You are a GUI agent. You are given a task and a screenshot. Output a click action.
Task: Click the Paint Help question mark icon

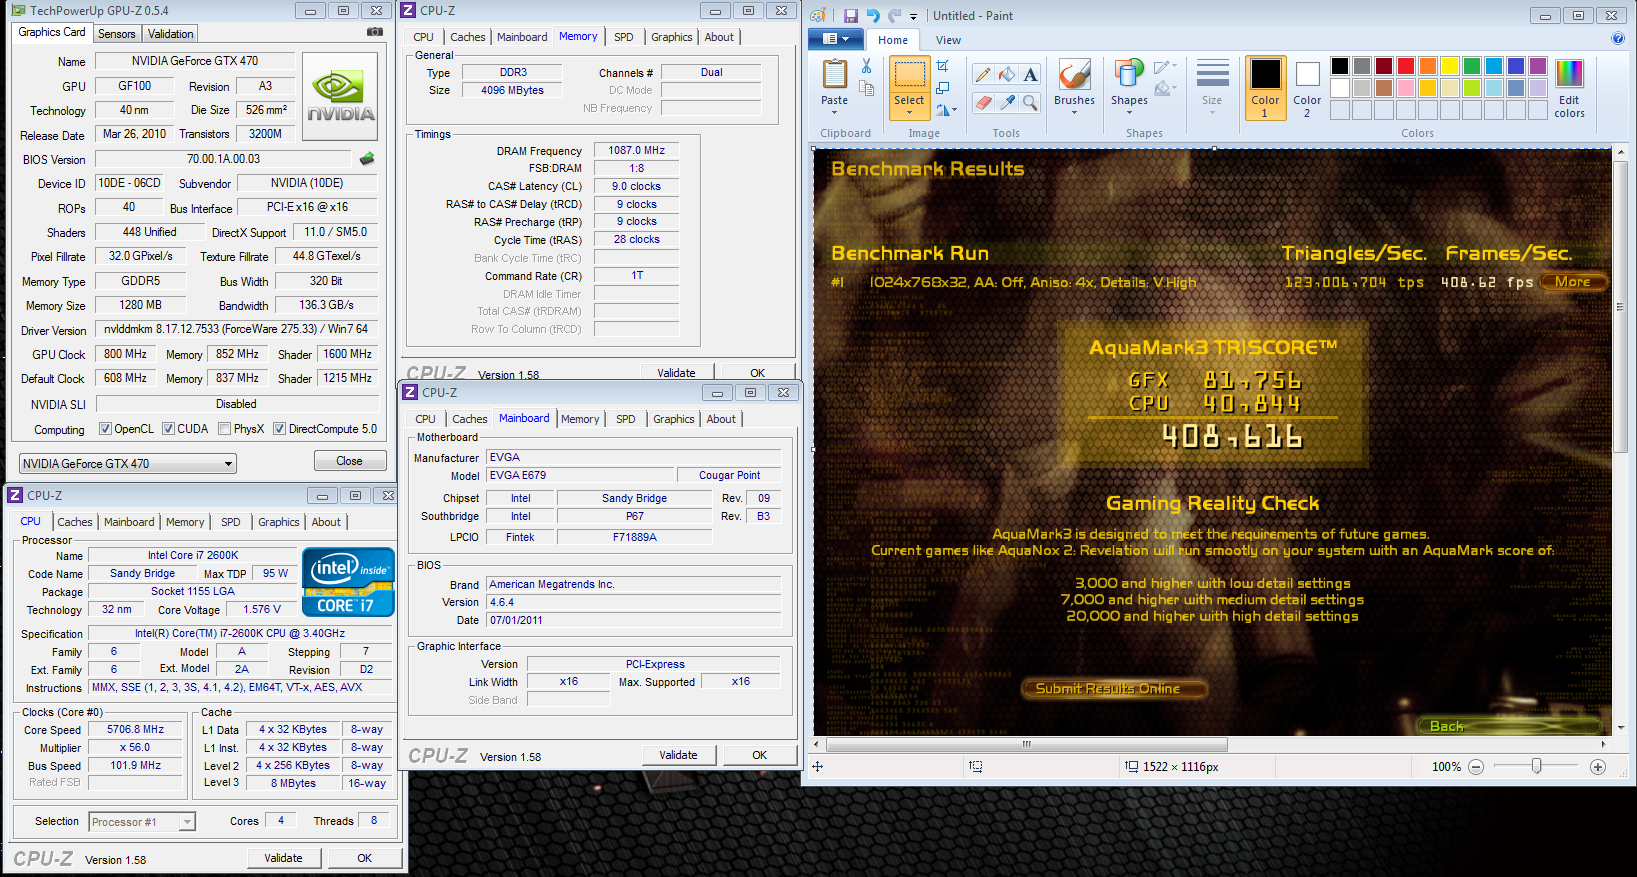click(1618, 39)
